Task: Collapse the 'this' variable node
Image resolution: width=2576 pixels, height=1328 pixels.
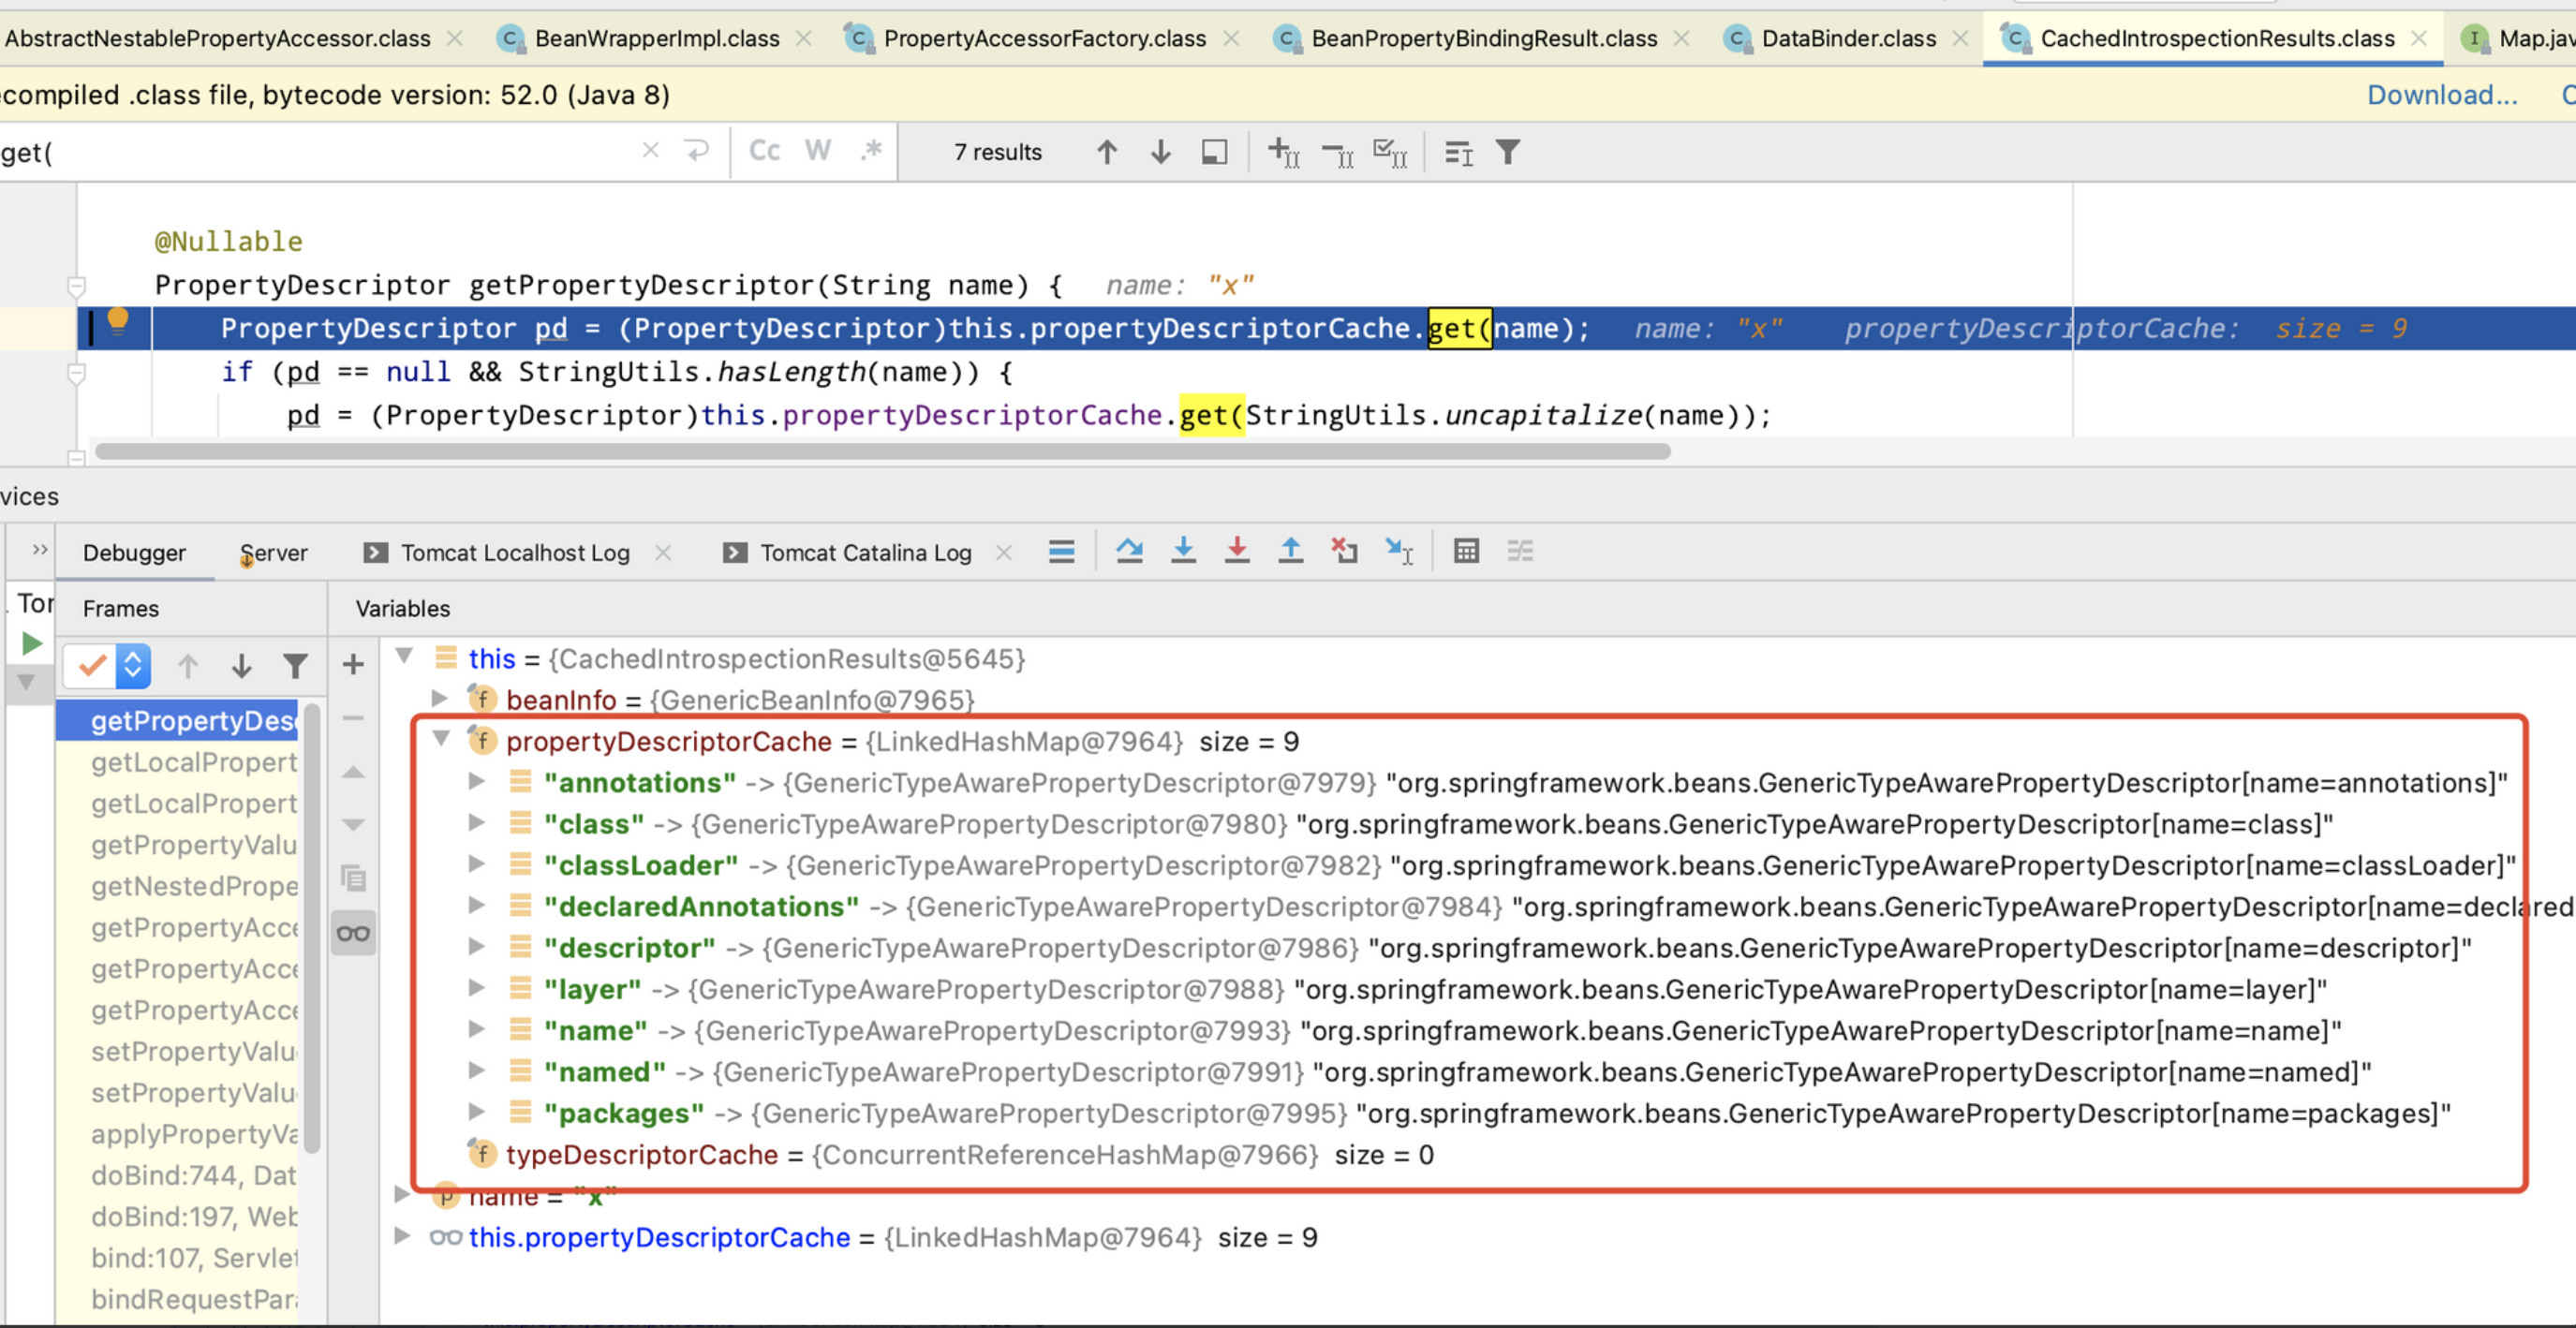Action: click(x=404, y=656)
